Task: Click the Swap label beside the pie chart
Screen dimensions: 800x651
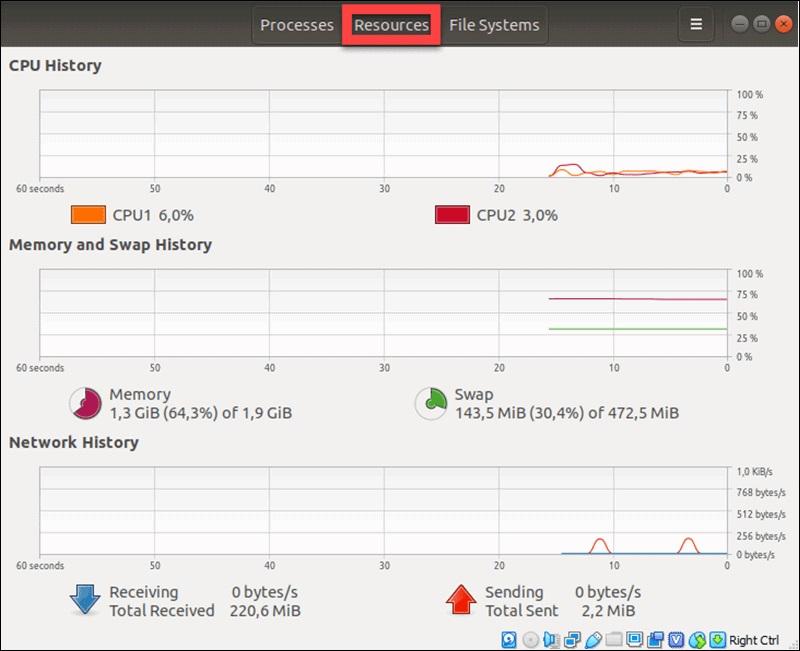Action: (x=474, y=394)
